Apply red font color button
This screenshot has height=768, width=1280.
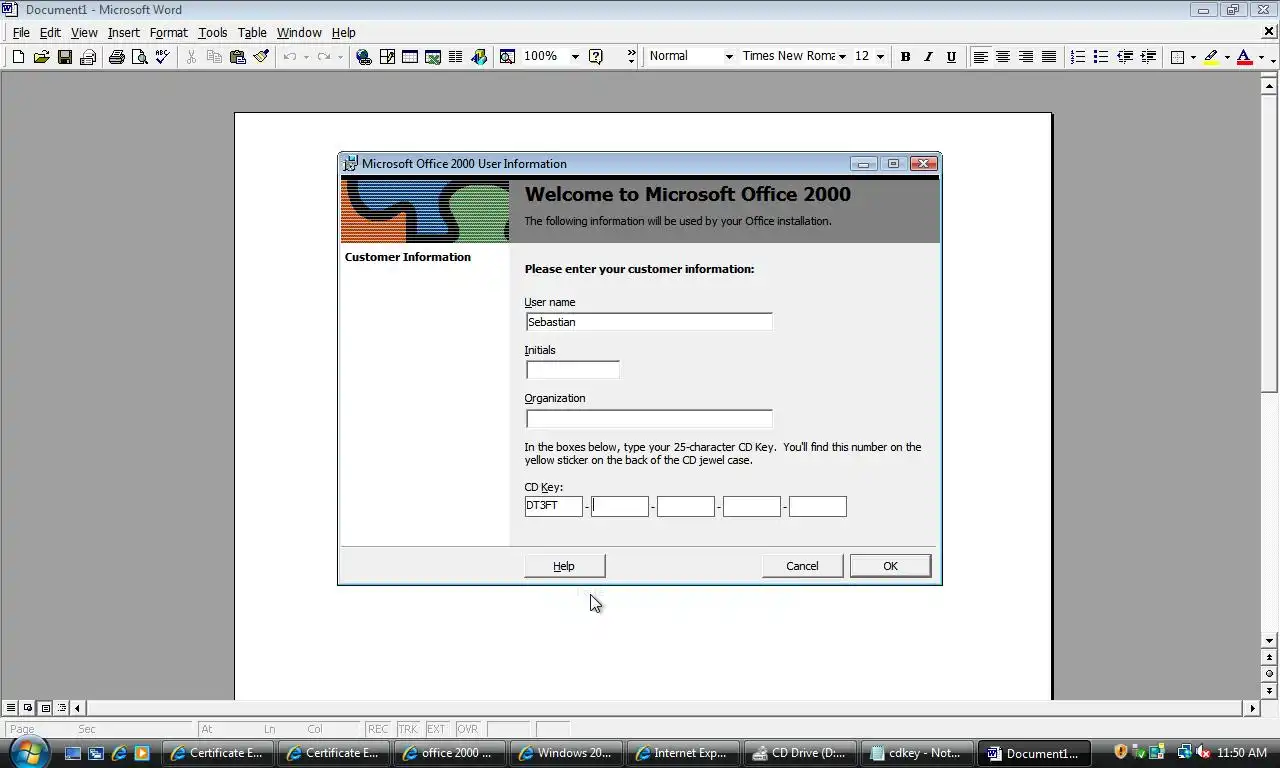point(1244,57)
